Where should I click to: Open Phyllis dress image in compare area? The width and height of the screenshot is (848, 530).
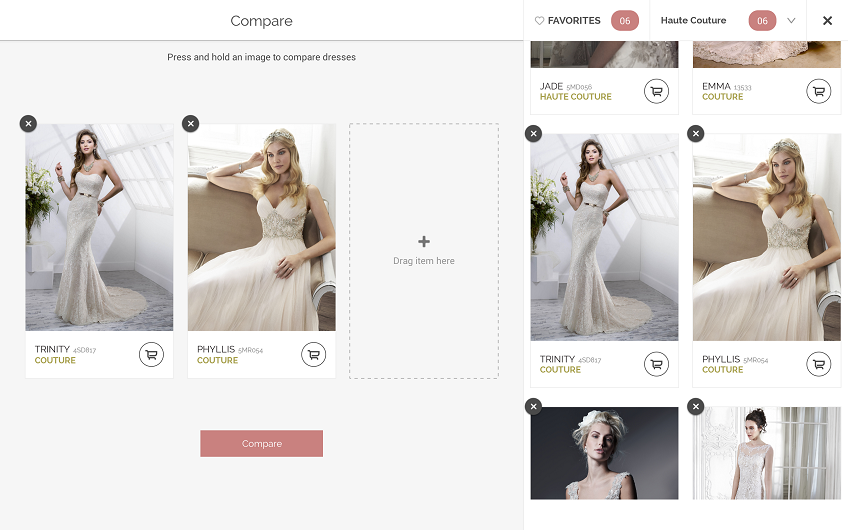point(262,227)
